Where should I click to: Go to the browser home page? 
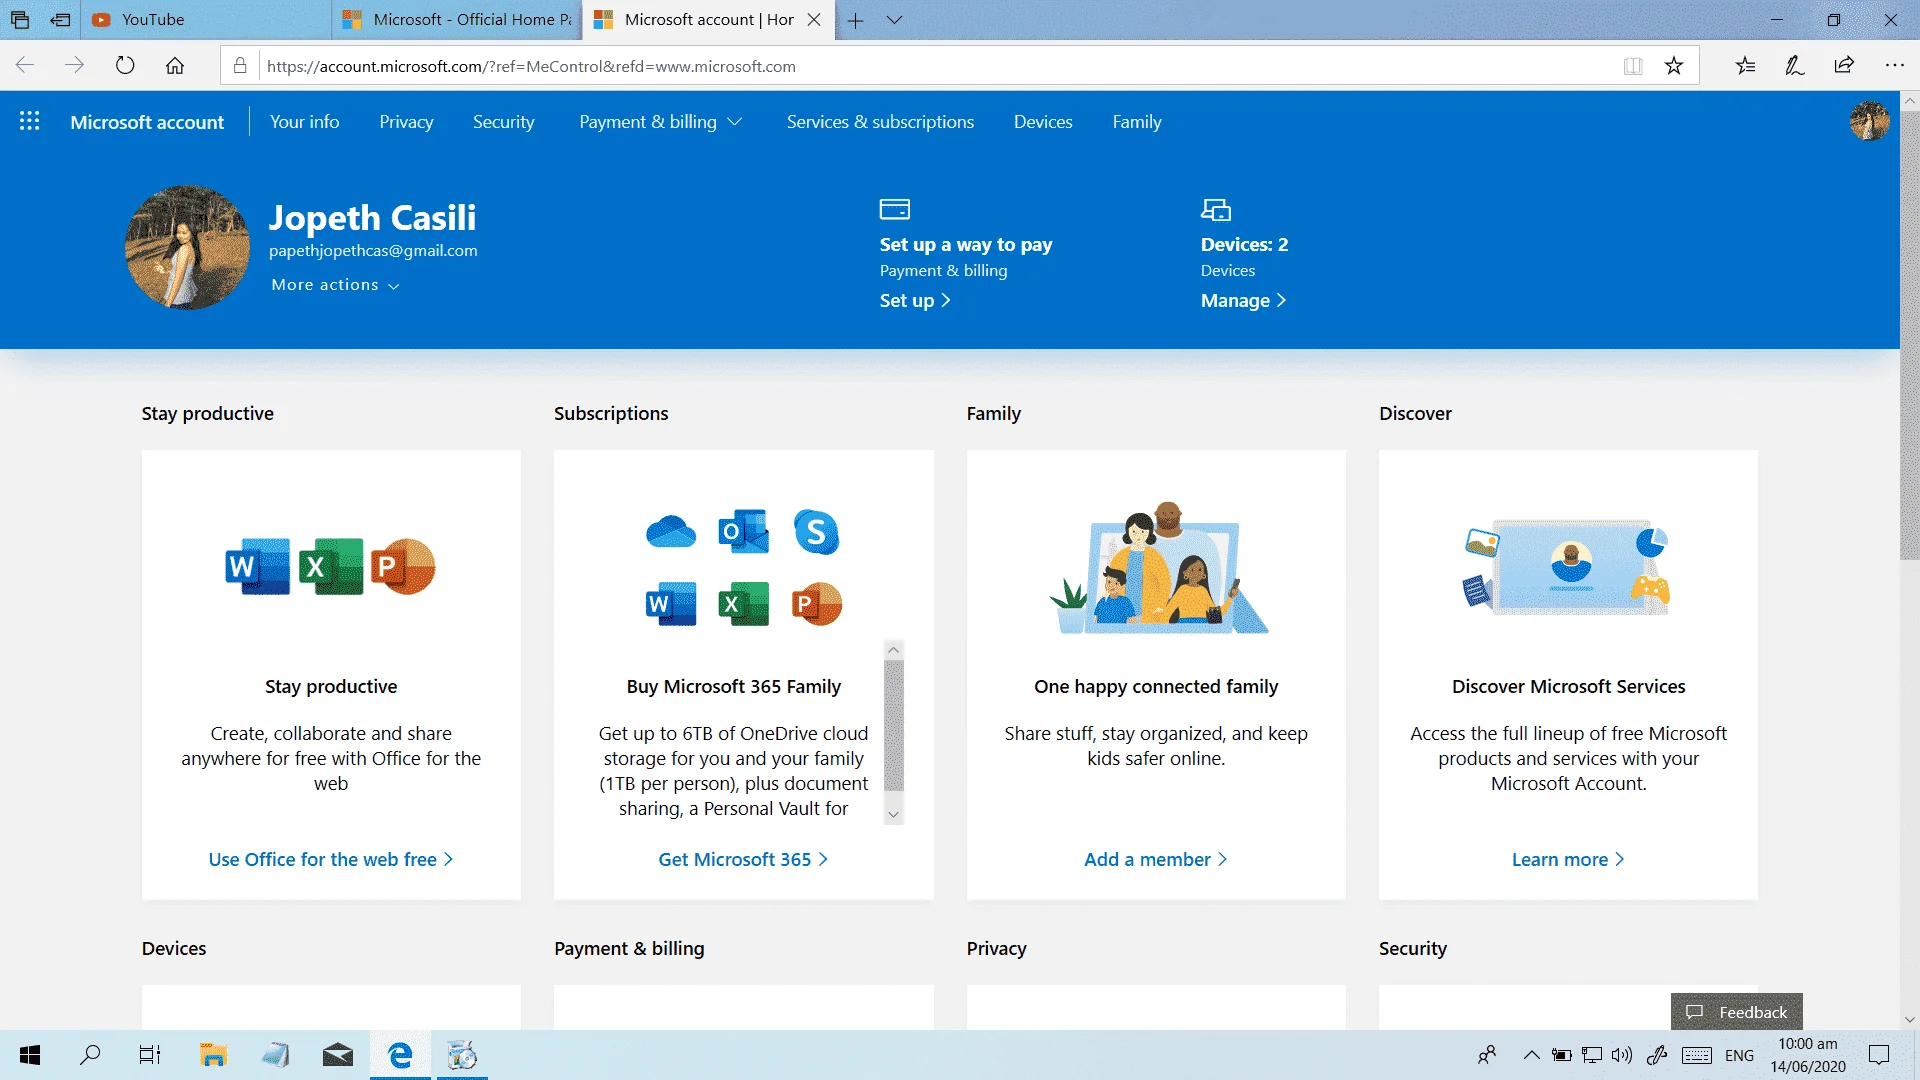[175, 66]
